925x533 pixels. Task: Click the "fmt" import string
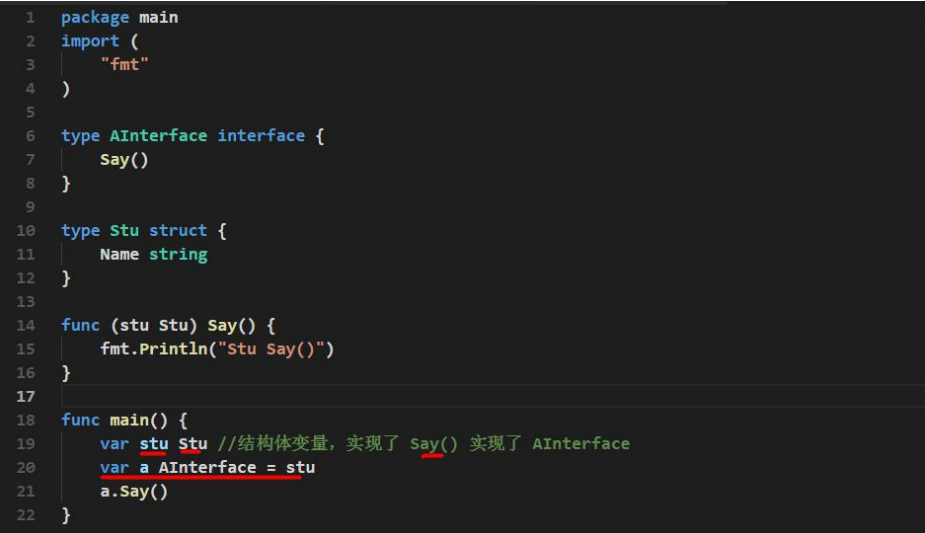pos(124,64)
